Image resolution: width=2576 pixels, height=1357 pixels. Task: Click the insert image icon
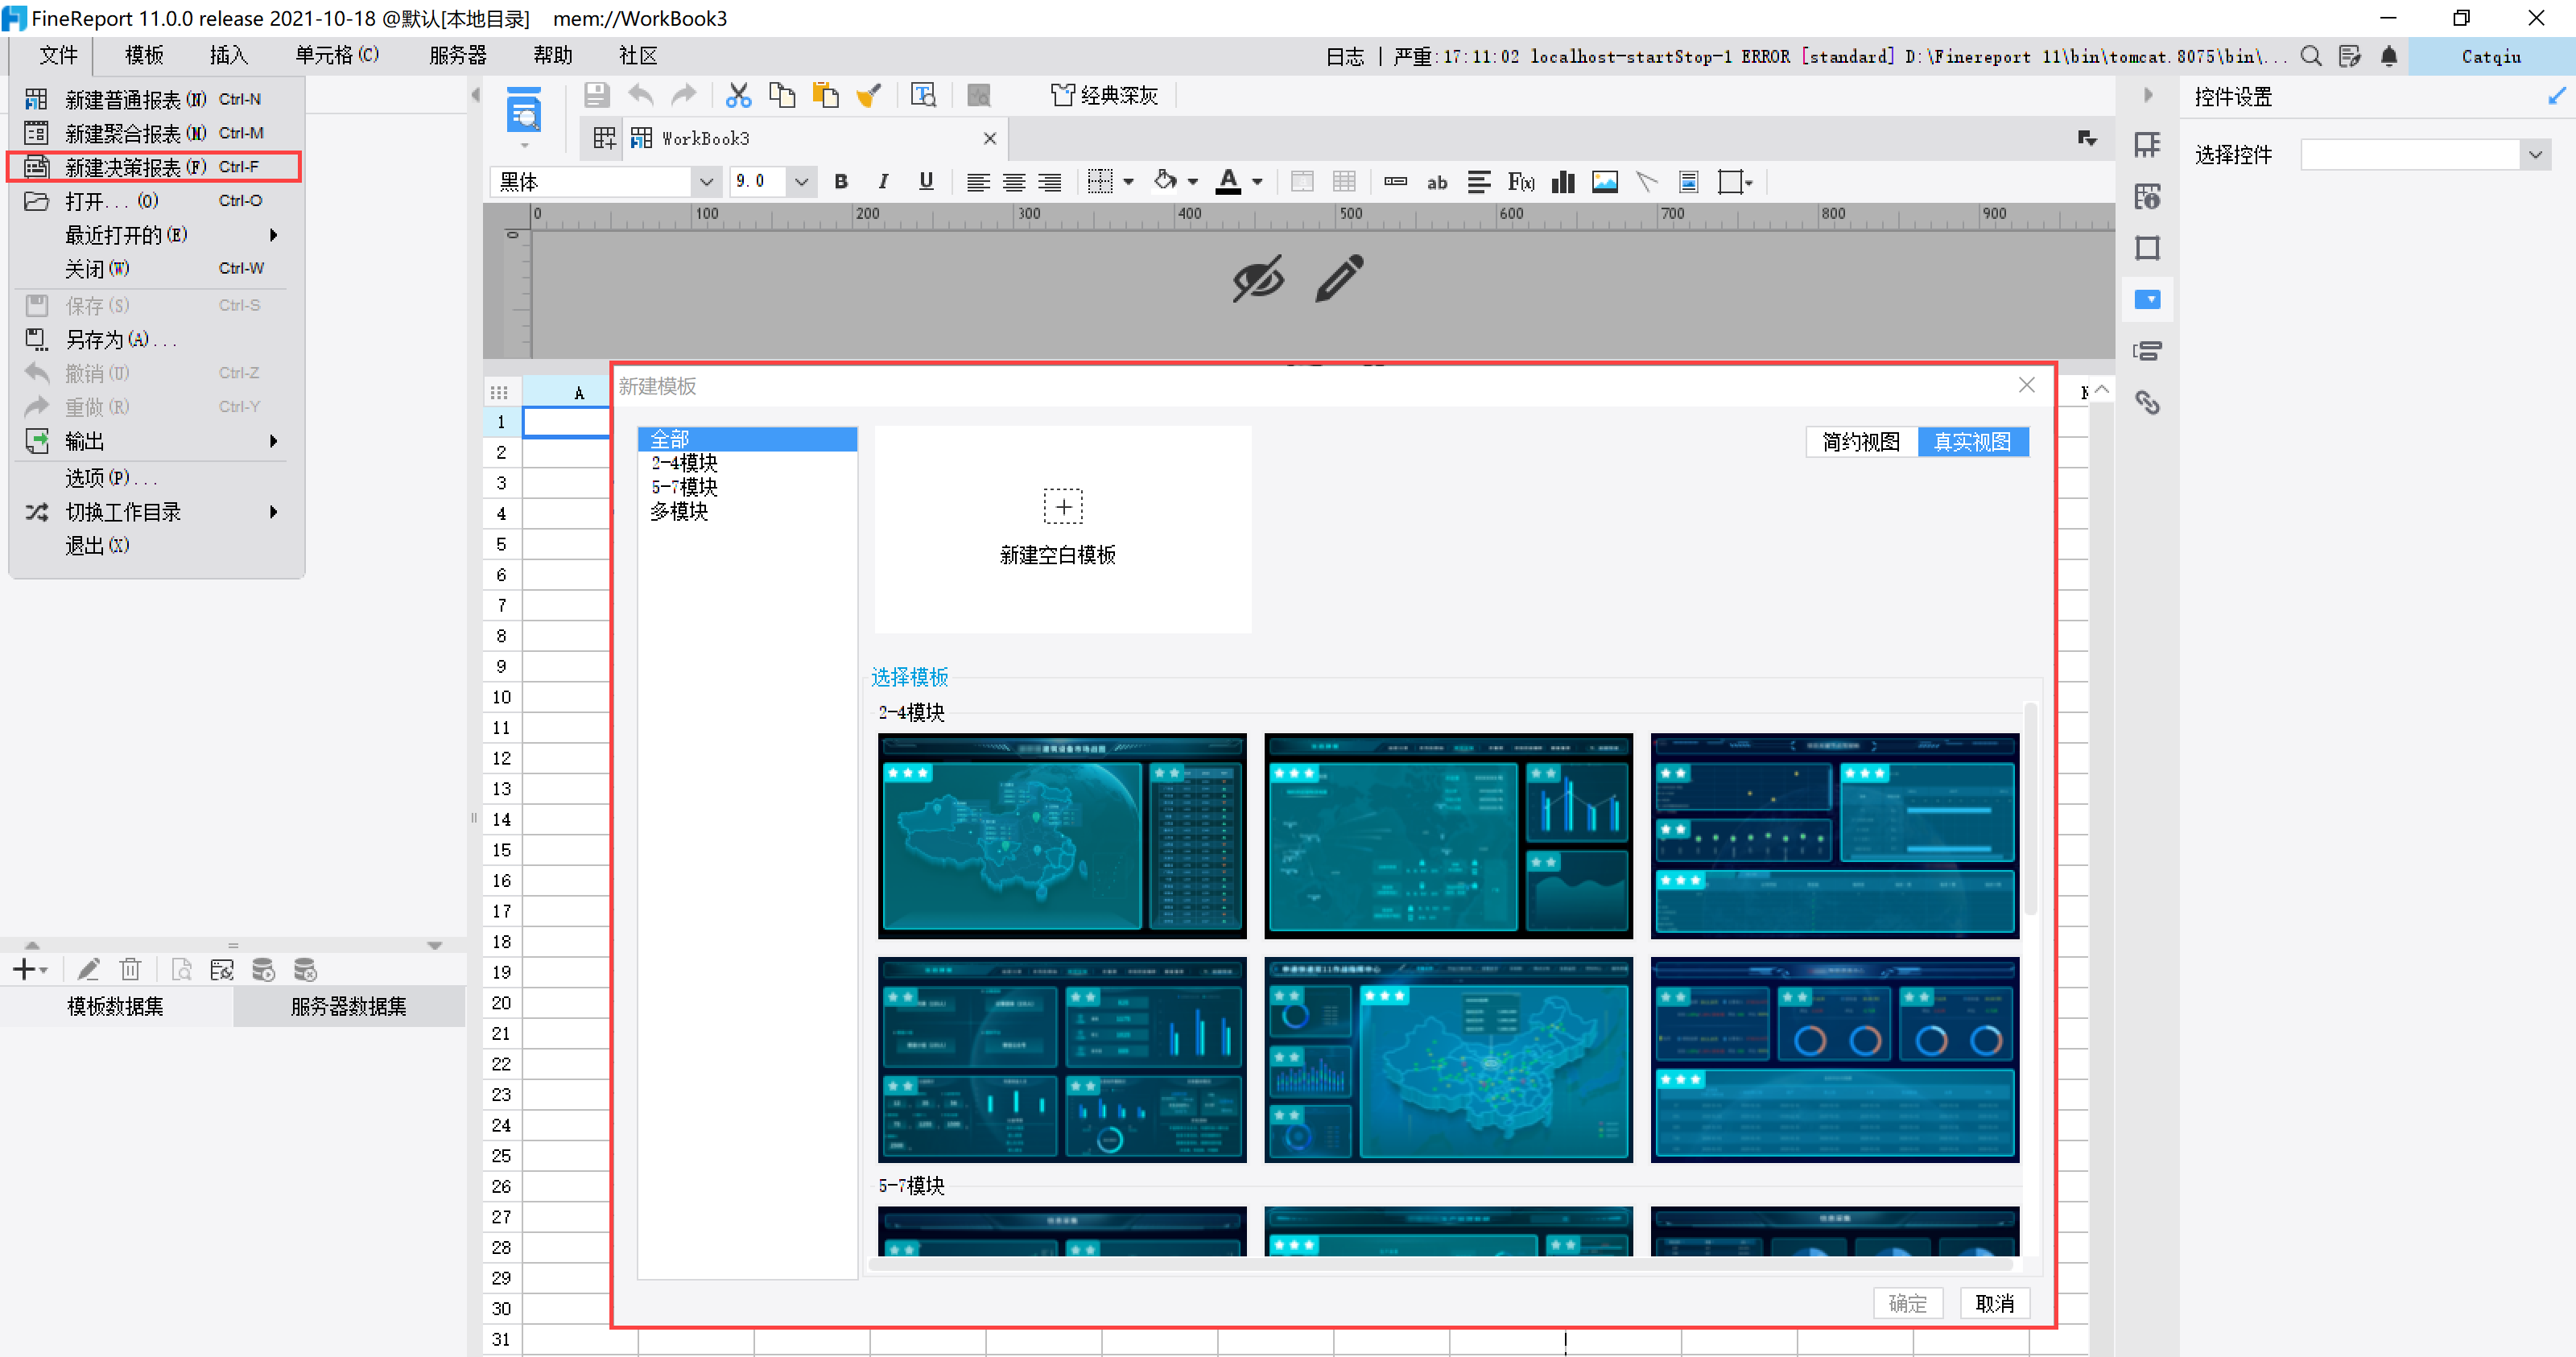1604,182
